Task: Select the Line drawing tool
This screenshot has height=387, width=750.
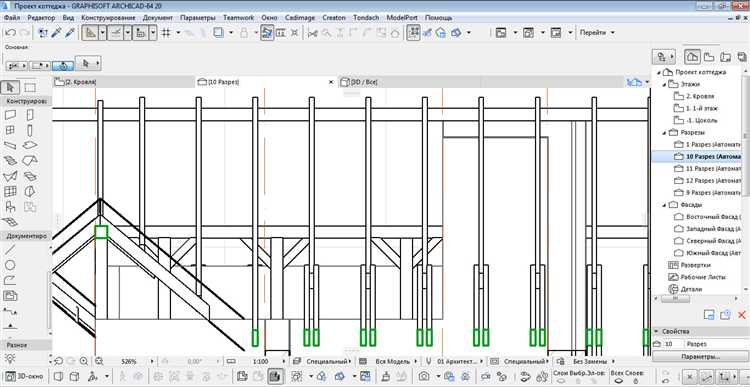Action: pos(10,249)
